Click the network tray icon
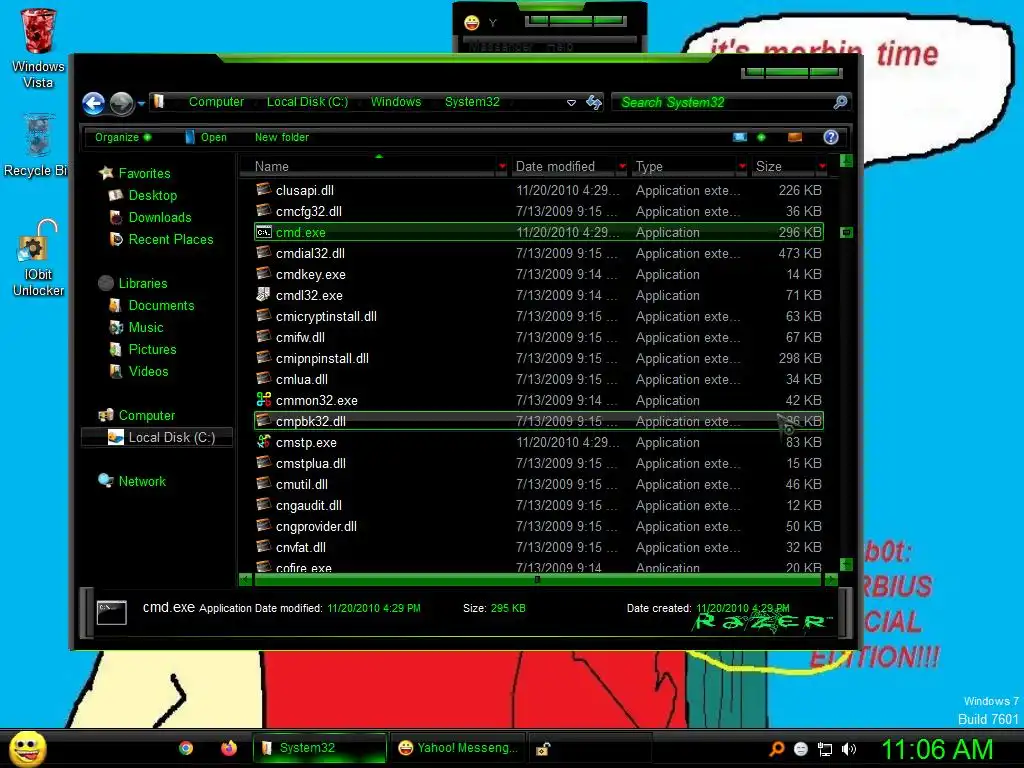This screenshot has height=768, width=1024. [825, 749]
